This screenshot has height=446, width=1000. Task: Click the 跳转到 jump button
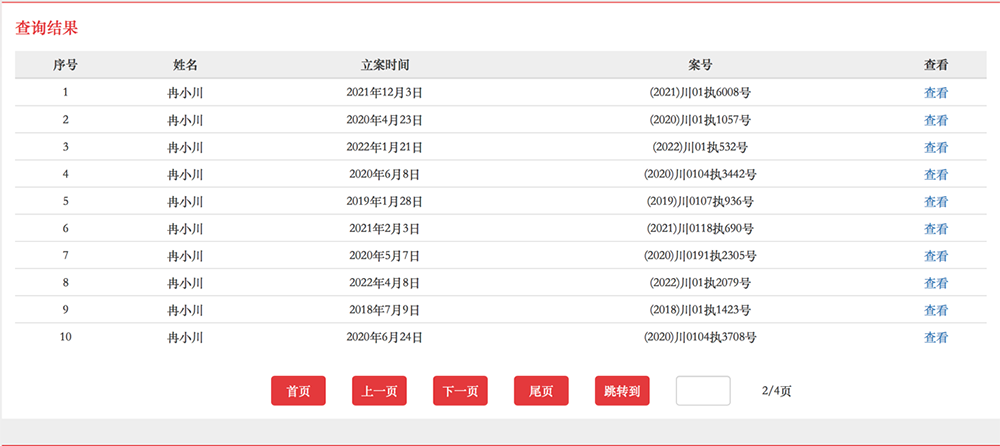(x=622, y=390)
